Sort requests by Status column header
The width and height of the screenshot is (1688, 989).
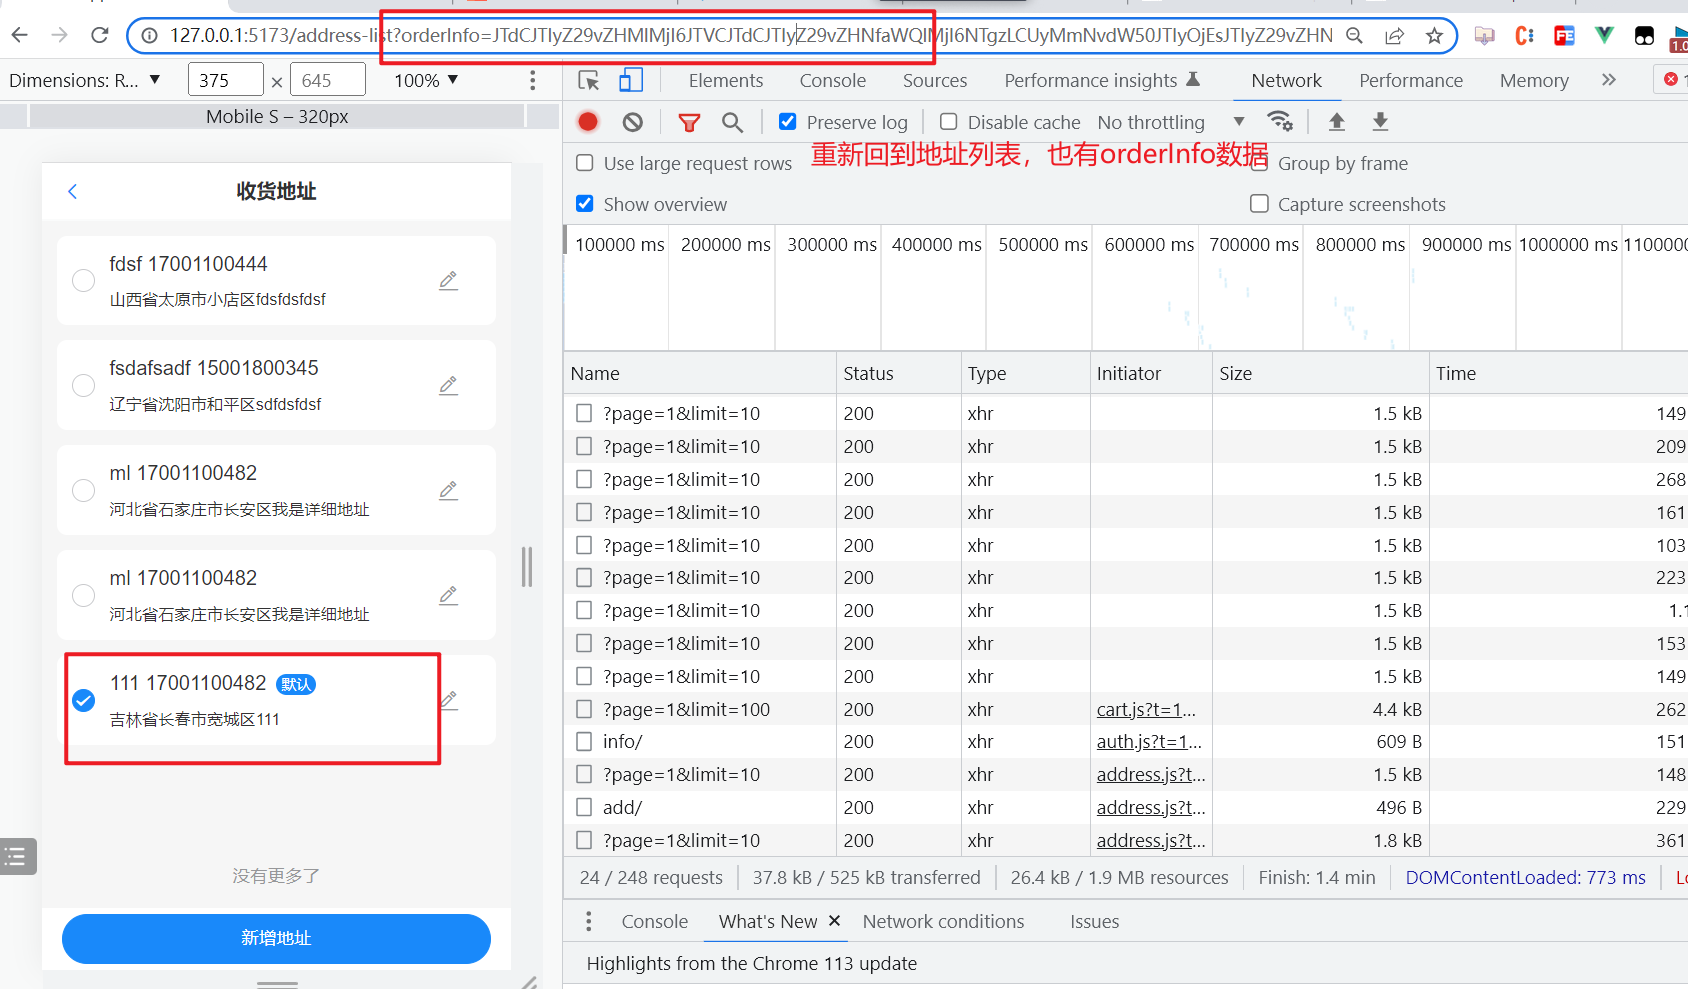898,373
